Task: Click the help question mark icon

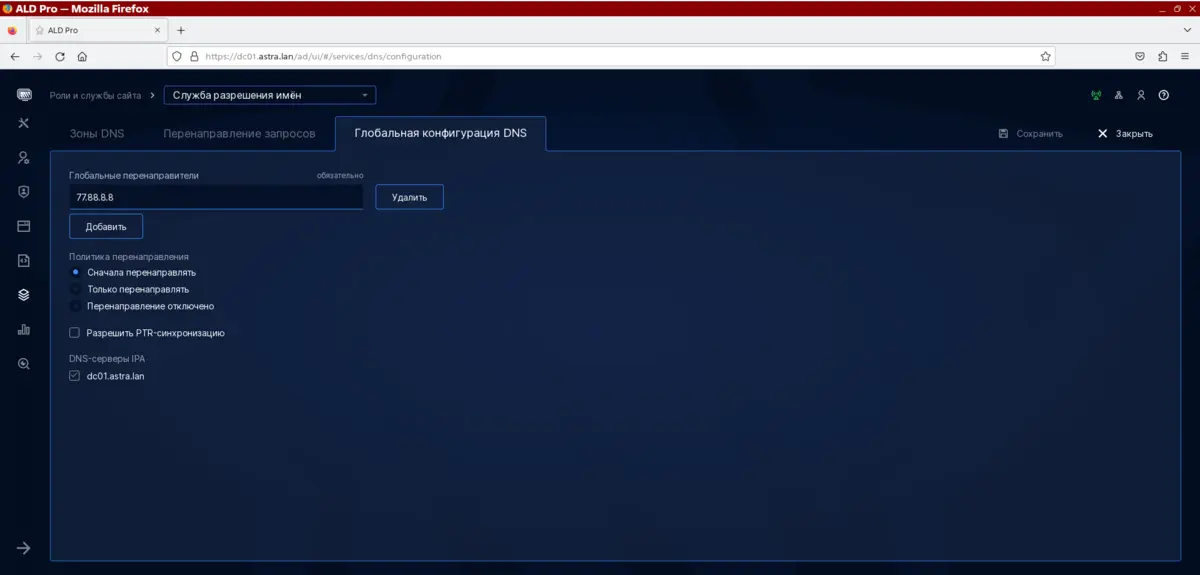Action: pyautogui.click(x=1164, y=96)
